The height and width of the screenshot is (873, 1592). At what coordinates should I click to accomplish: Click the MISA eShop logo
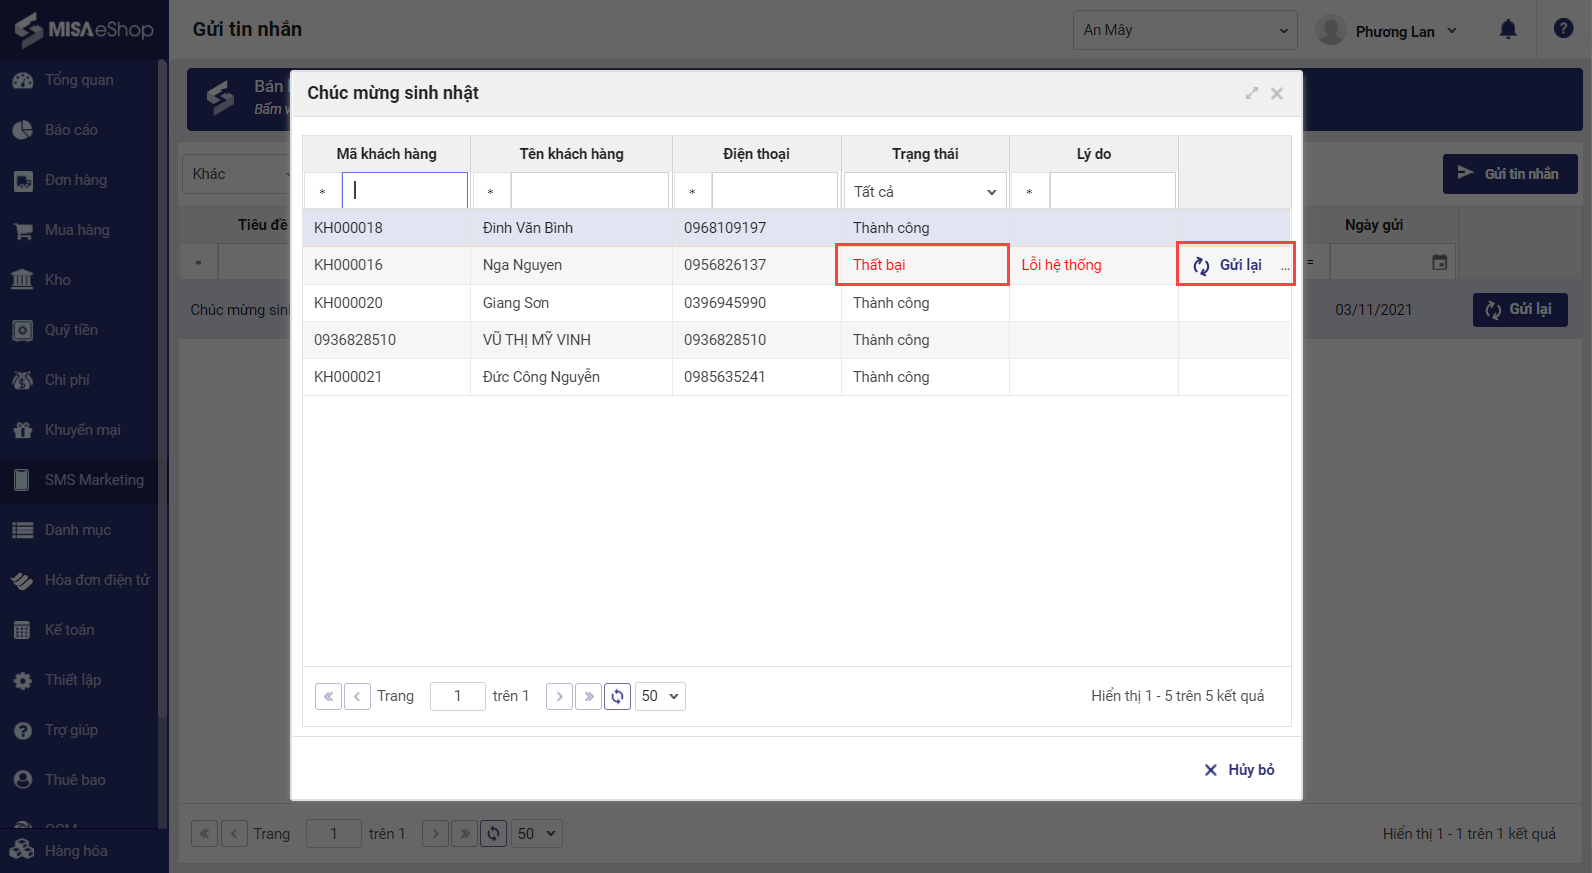click(84, 29)
